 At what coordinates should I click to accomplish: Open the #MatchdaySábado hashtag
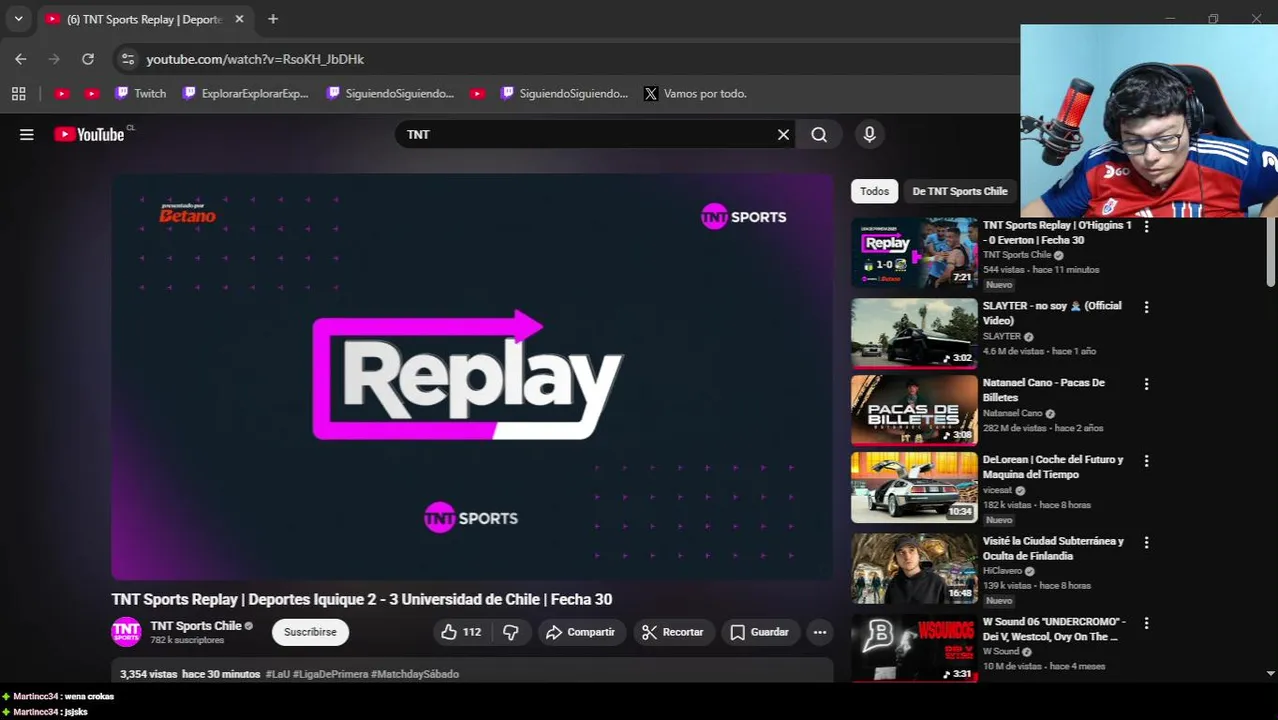(x=415, y=674)
